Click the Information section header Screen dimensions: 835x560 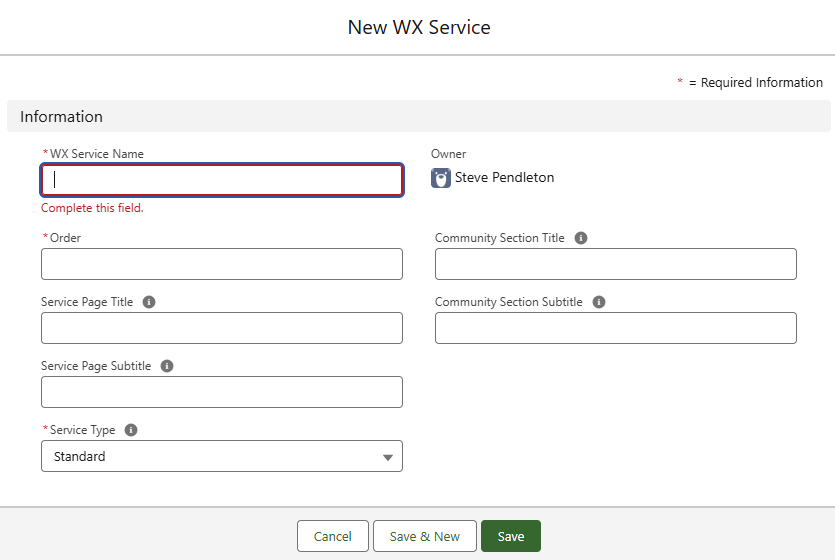pos(61,117)
